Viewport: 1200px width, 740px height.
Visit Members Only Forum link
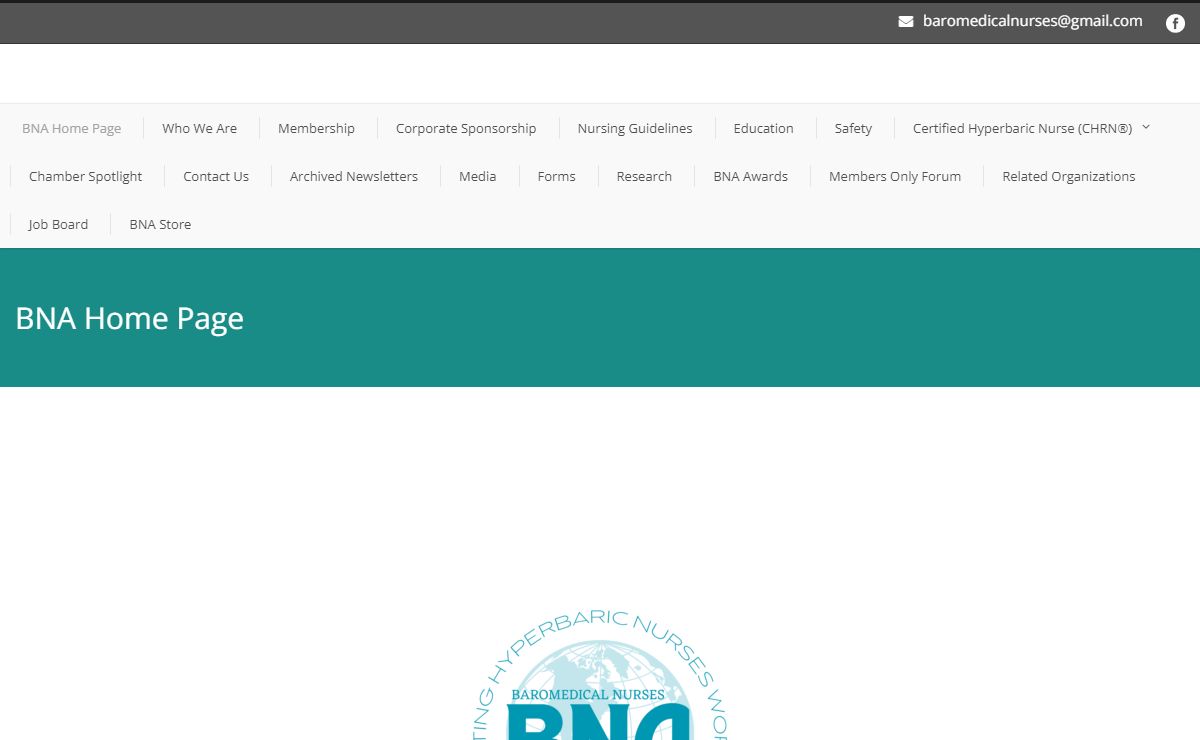(895, 176)
